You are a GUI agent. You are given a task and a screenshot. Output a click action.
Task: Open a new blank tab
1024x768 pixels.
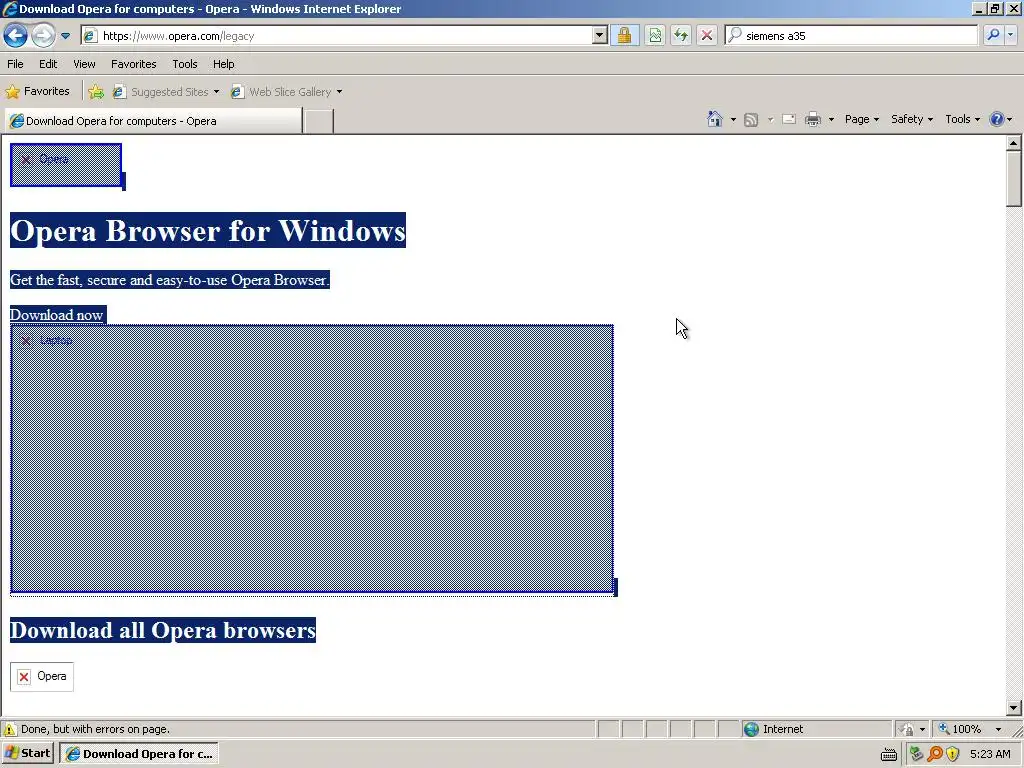tap(319, 121)
